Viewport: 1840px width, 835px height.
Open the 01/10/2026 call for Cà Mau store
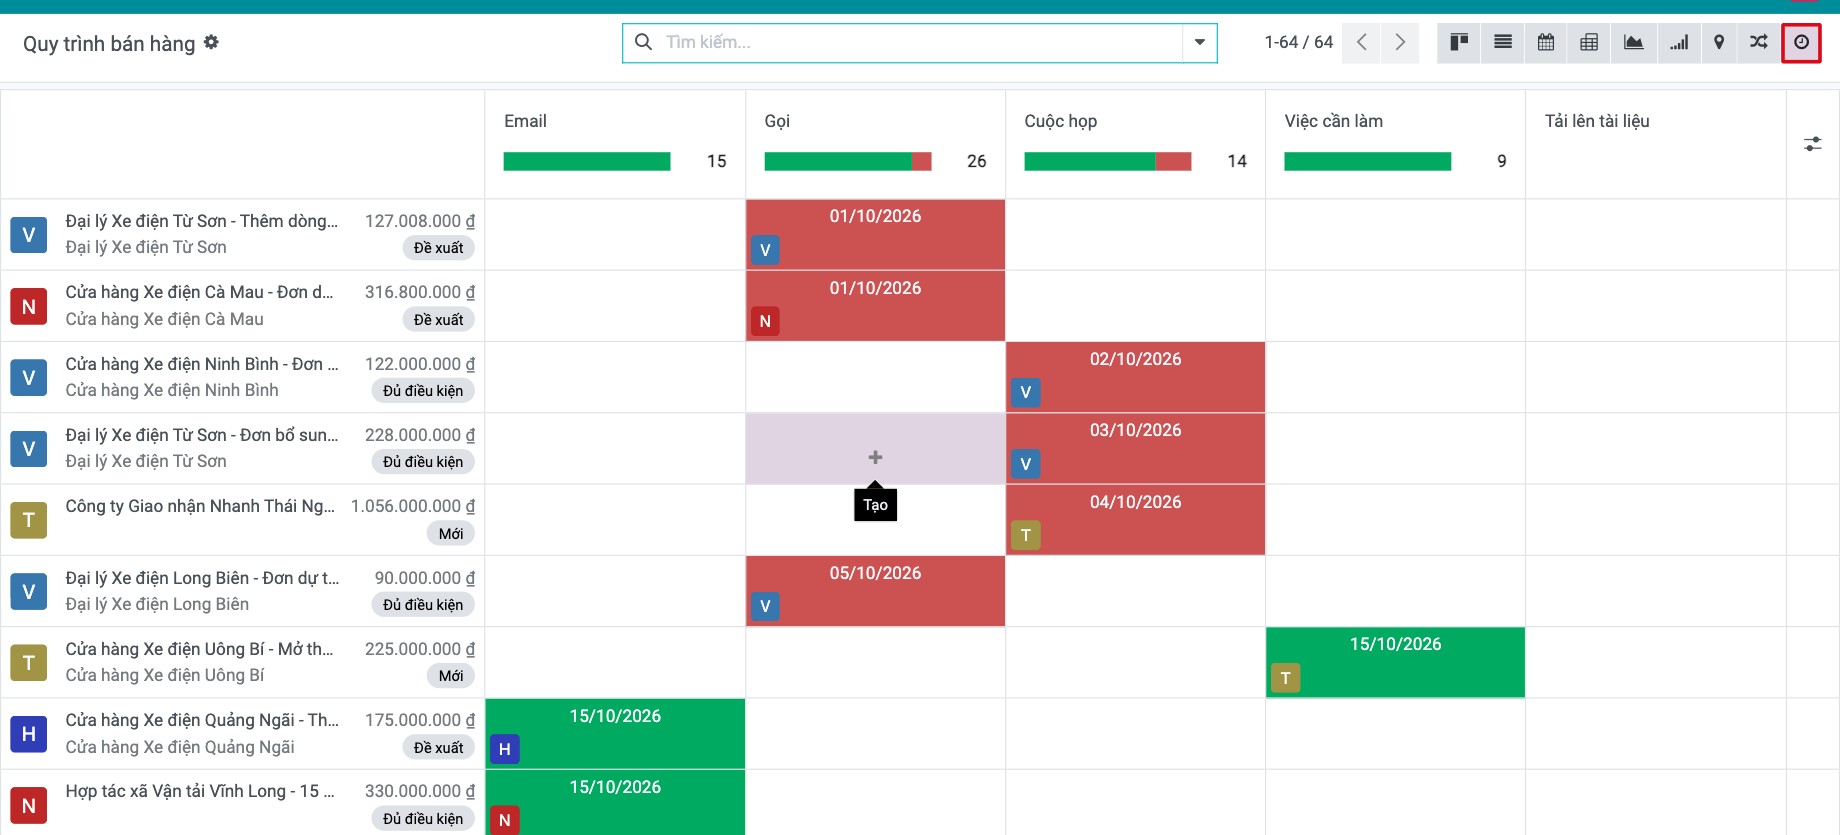pos(875,306)
